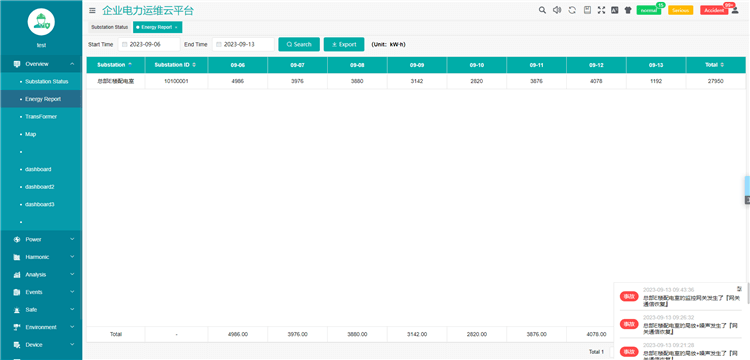This screenshot has height=360, width=750.
Task: Sort by Substation ID column
Action: [x=176, y=65]
